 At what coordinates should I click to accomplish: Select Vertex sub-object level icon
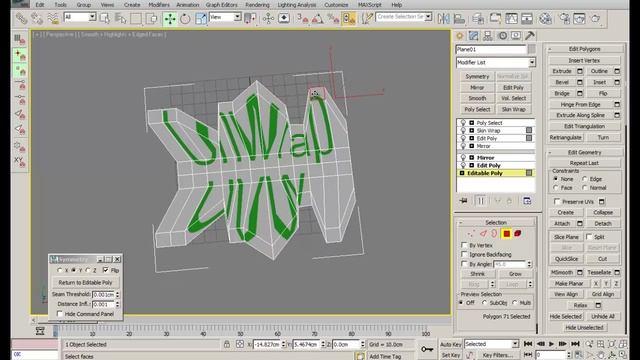click(x=471, y=234)
